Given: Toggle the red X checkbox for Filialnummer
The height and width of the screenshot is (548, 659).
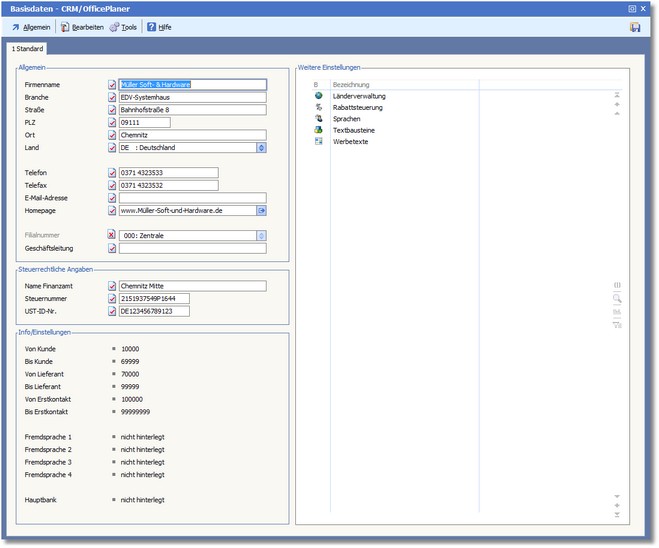Looking at the screenshot, I should 112,236.
